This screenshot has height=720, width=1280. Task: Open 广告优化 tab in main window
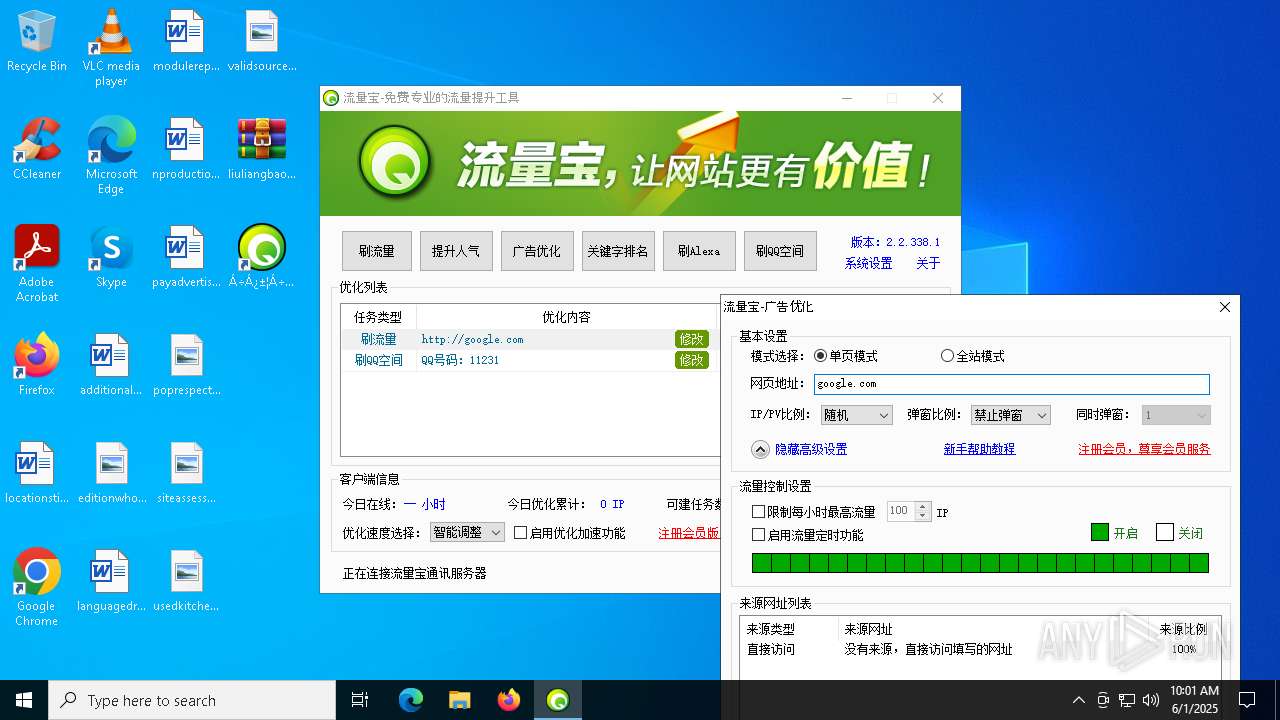pyautogui.click(x=536, y=251)
